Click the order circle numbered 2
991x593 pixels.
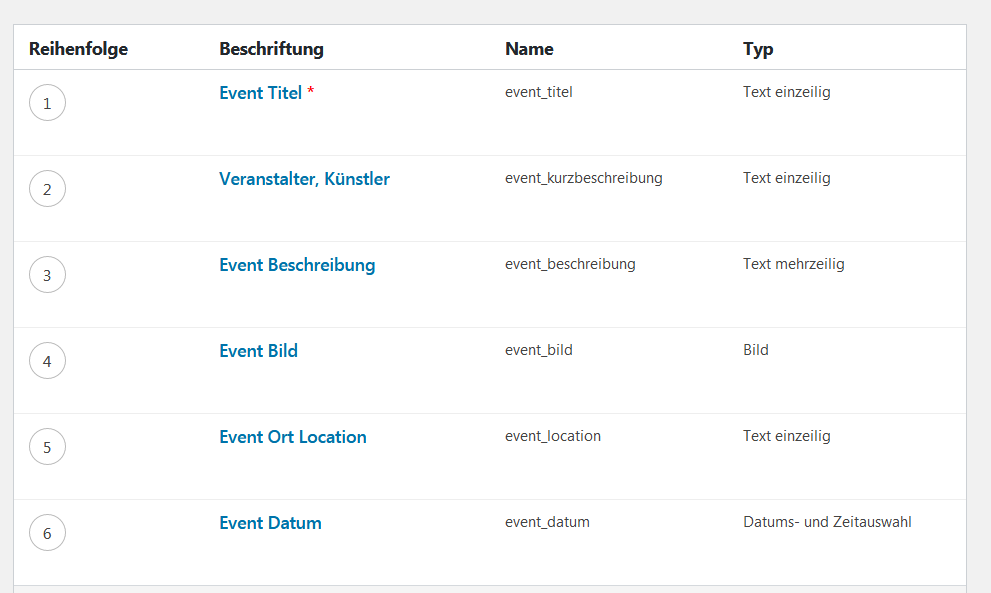point(47,188)
